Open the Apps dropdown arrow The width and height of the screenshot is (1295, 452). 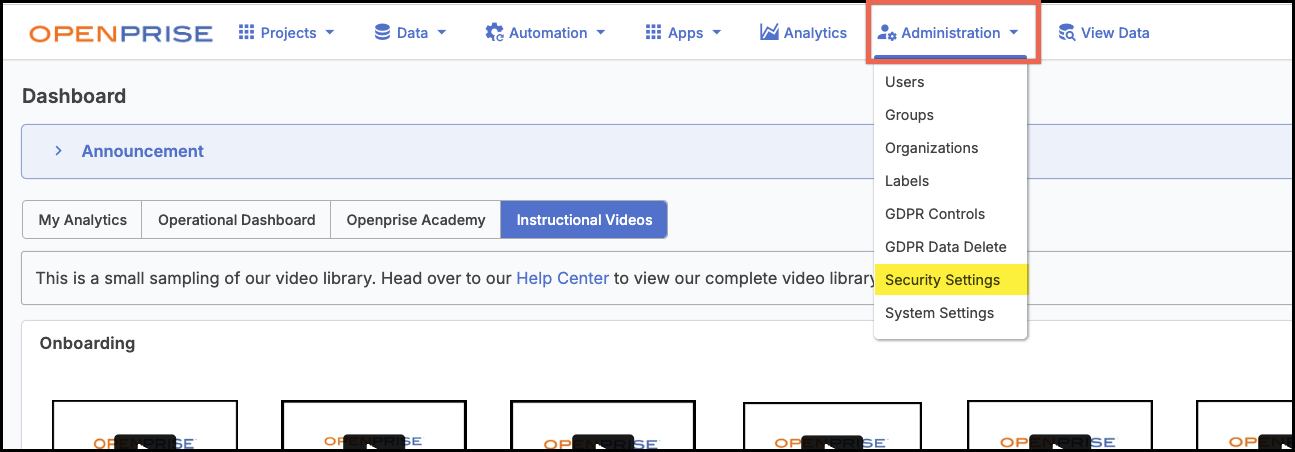(716, 33)
